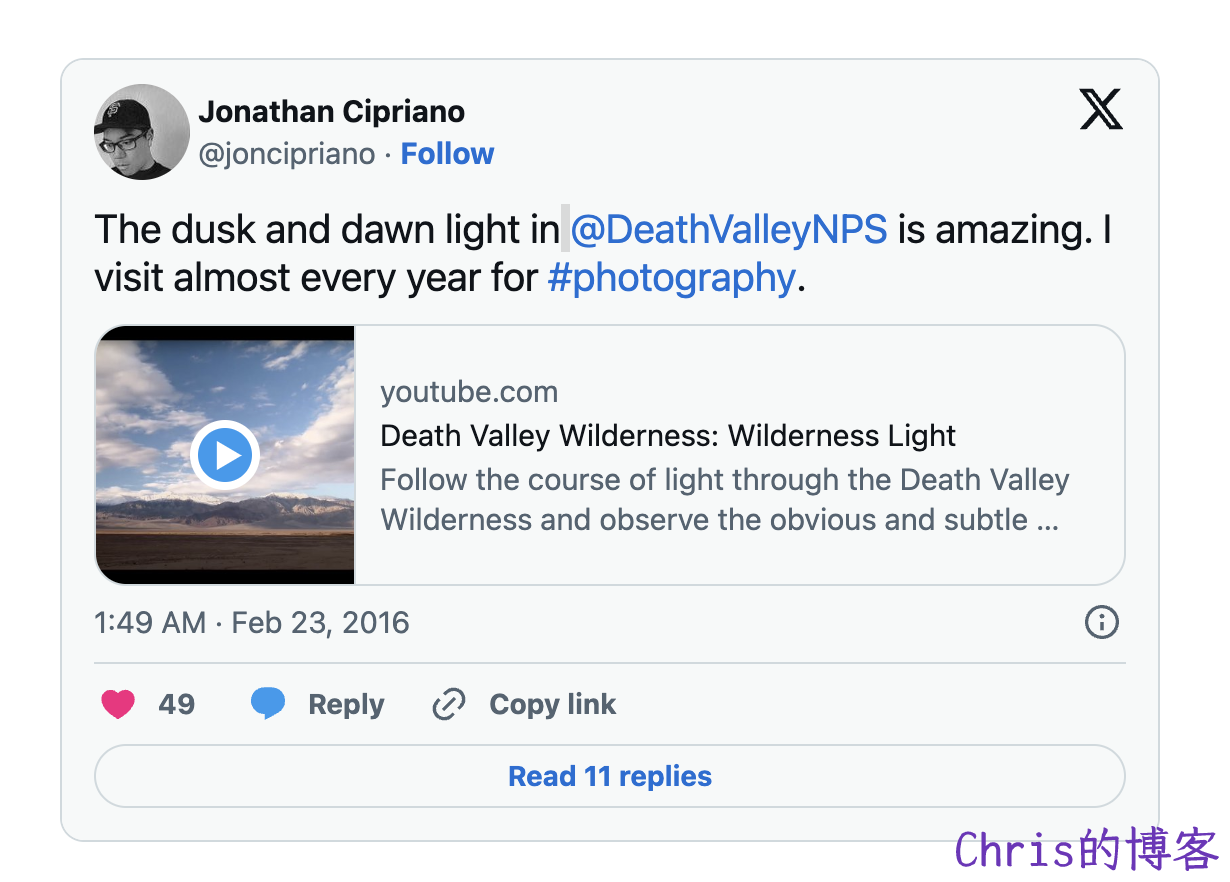Click the Copy link text

[552, 704]
